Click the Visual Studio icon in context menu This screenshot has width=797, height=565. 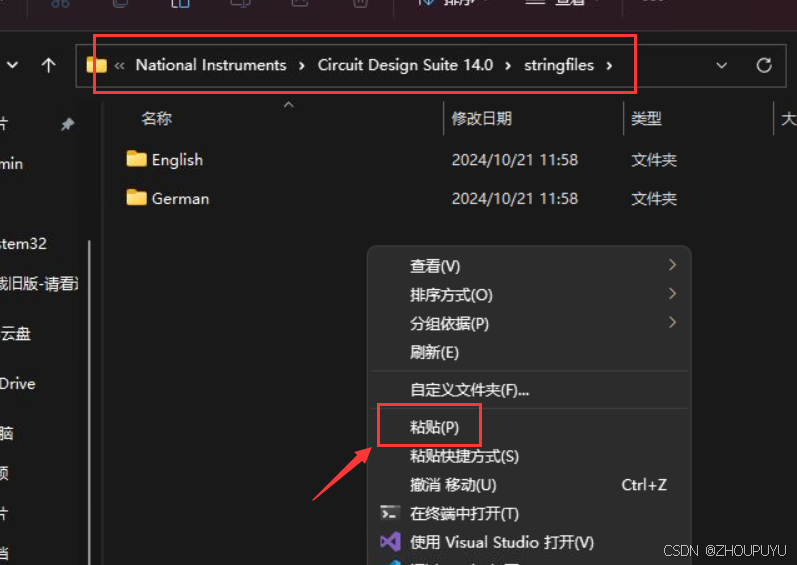tap(390, 542)
